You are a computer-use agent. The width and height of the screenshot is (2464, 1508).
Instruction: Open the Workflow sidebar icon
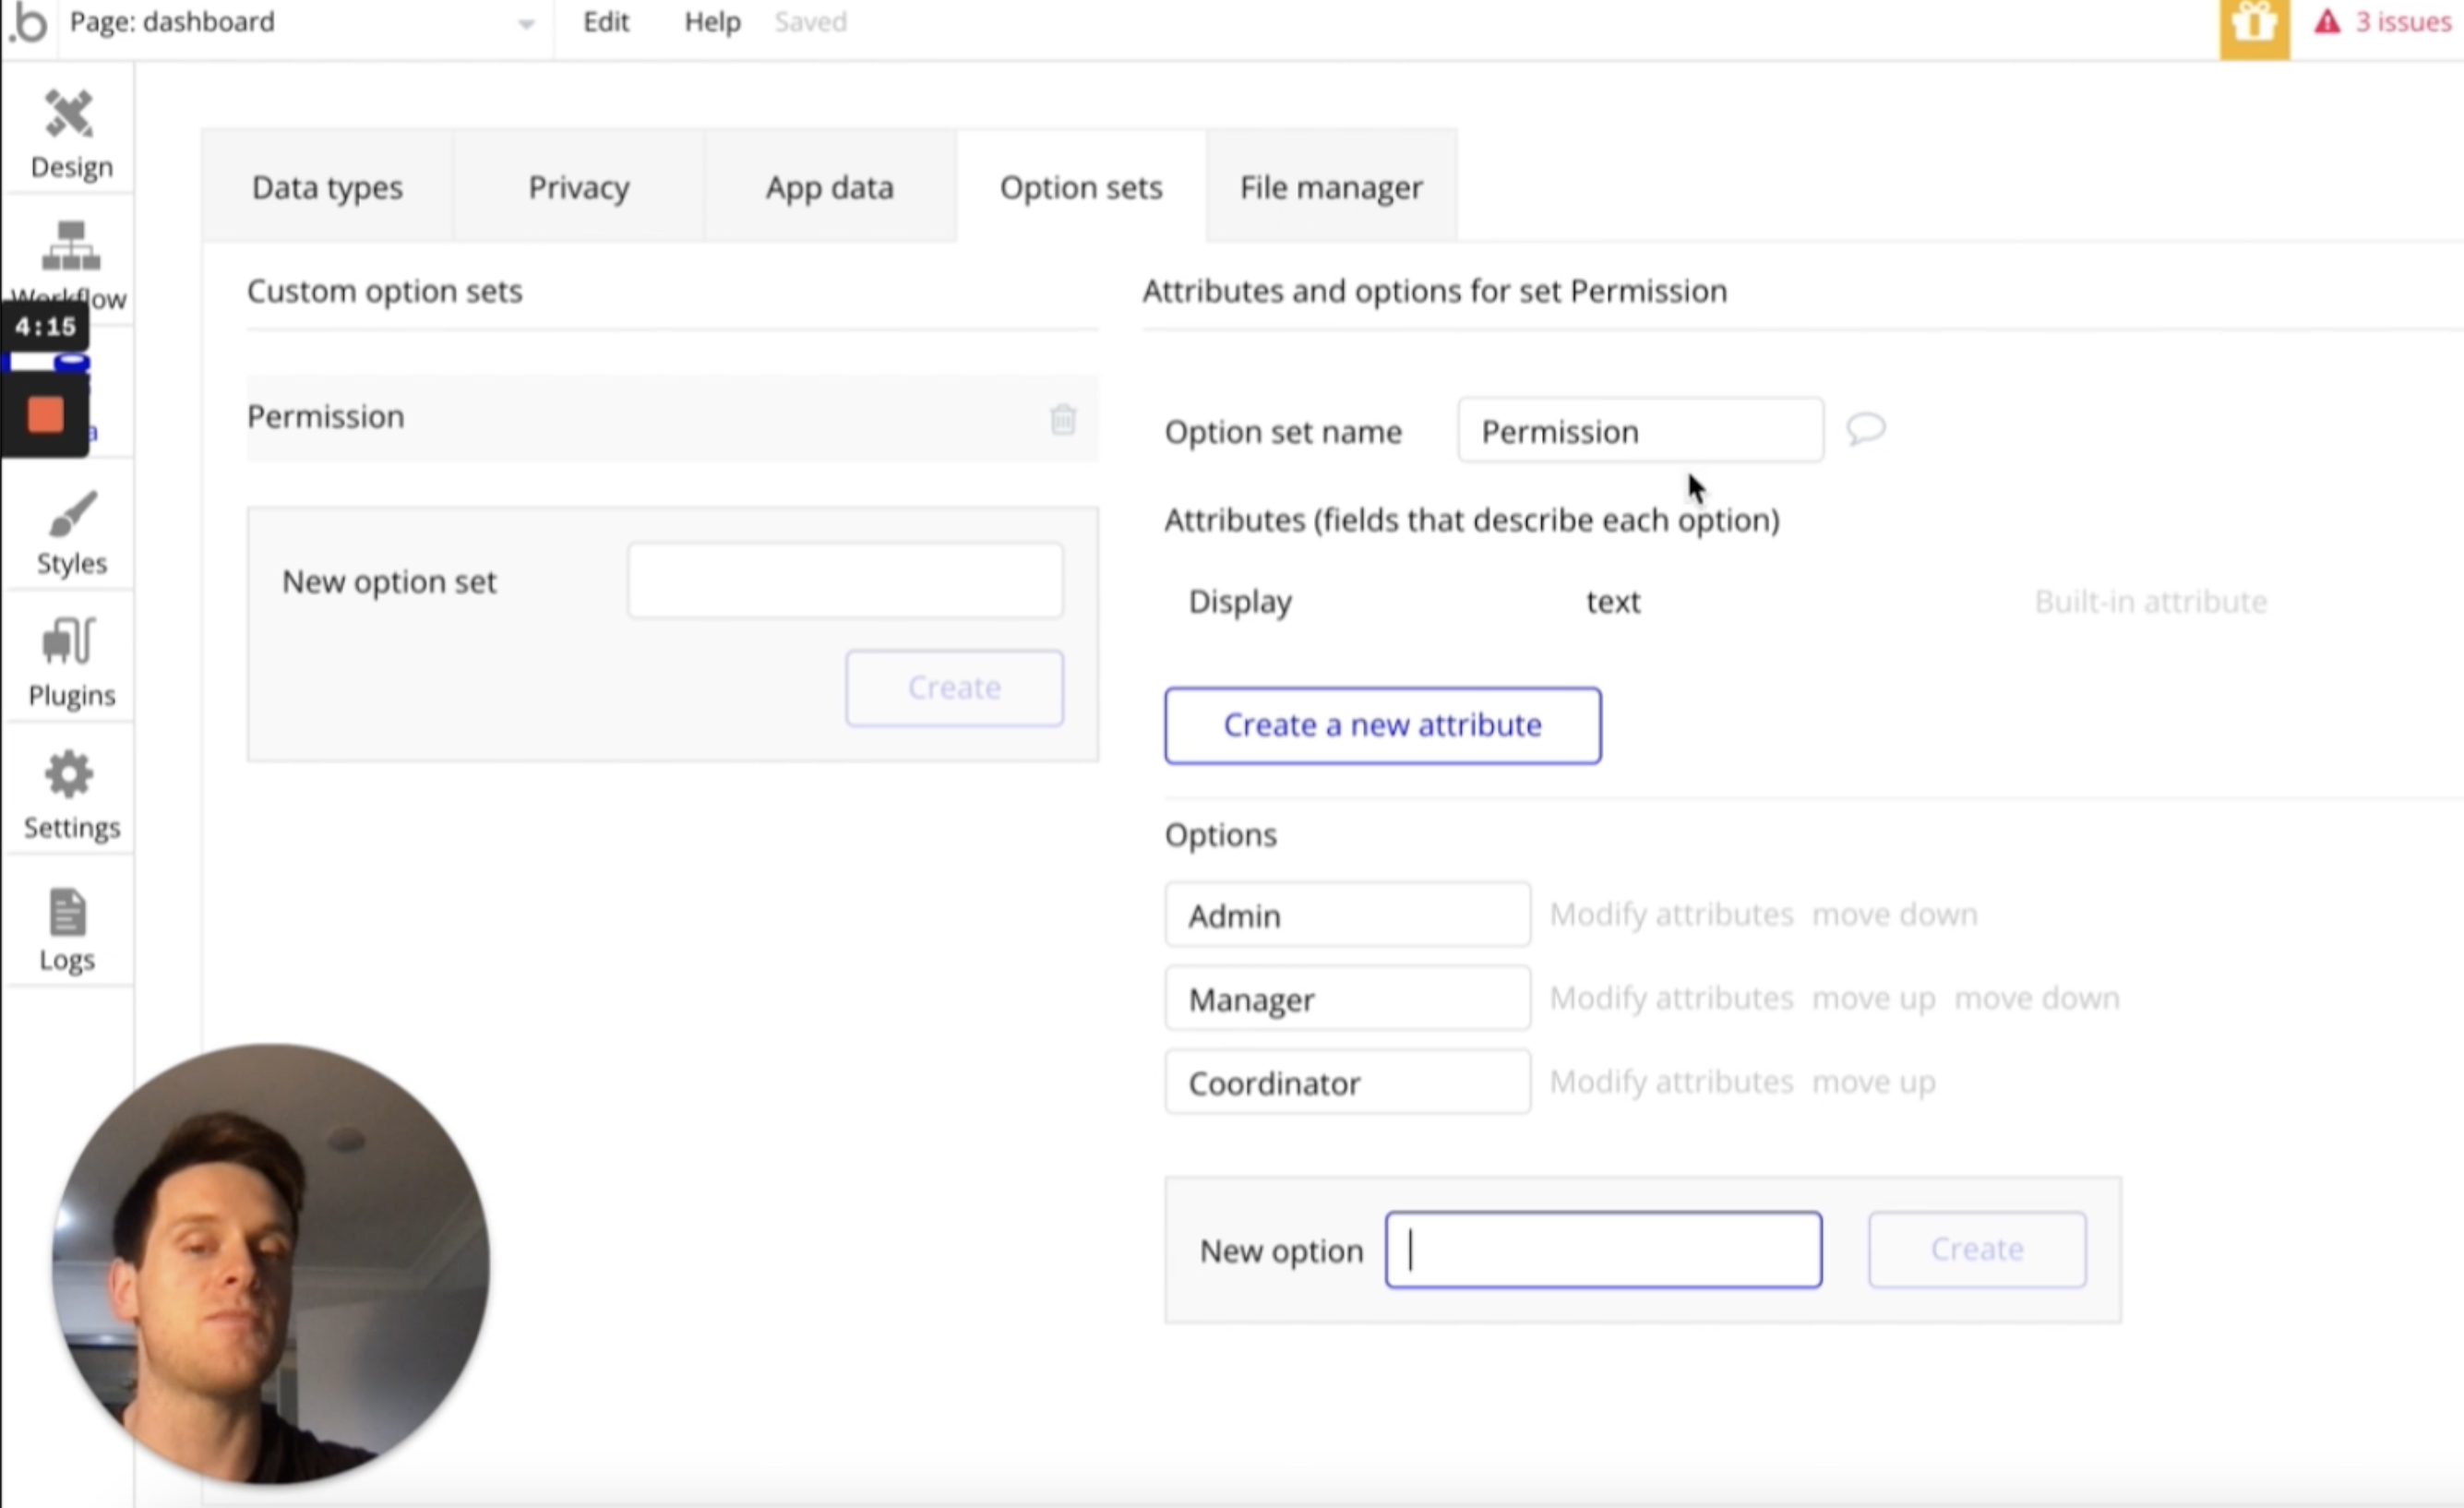click(70, 246)
